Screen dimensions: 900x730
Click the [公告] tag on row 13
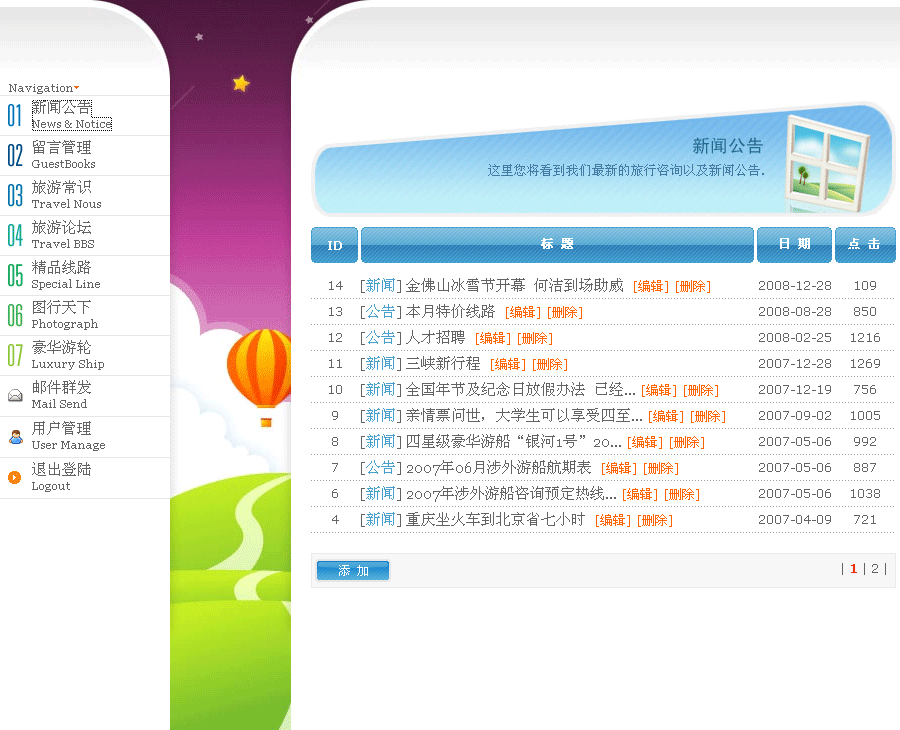click(381, 312)
